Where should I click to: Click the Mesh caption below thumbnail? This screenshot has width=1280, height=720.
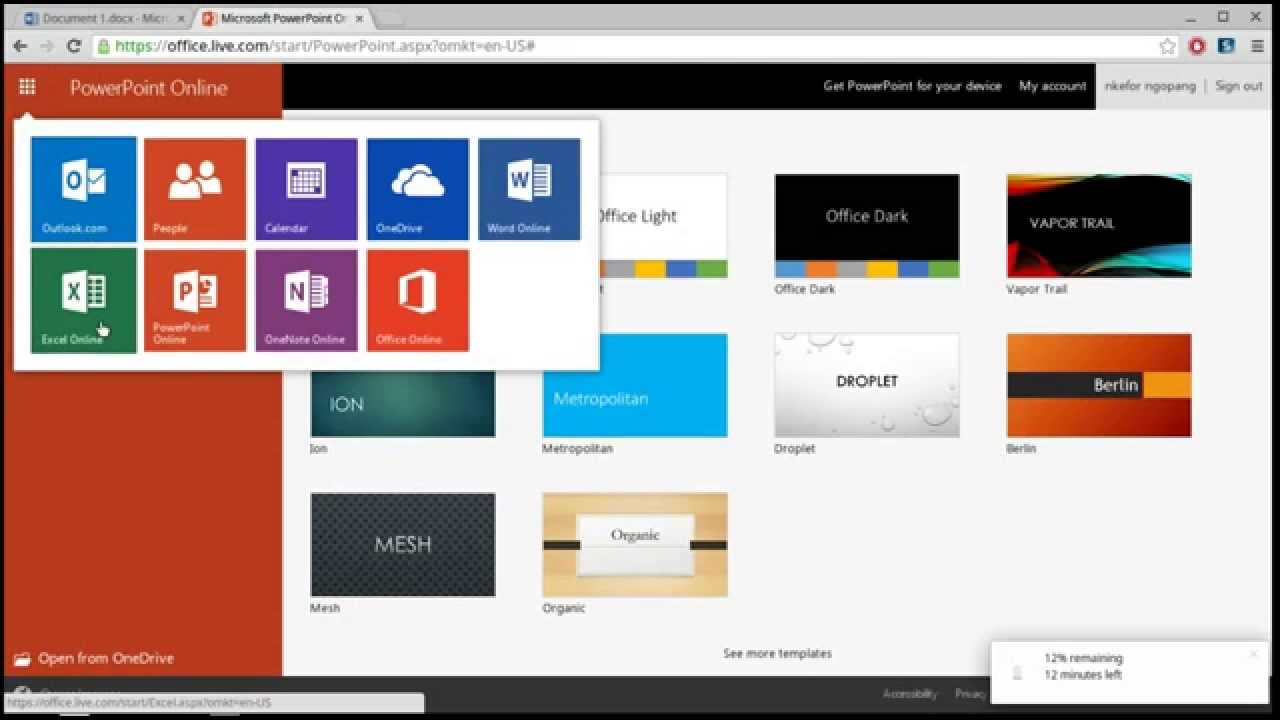[325, 608]
